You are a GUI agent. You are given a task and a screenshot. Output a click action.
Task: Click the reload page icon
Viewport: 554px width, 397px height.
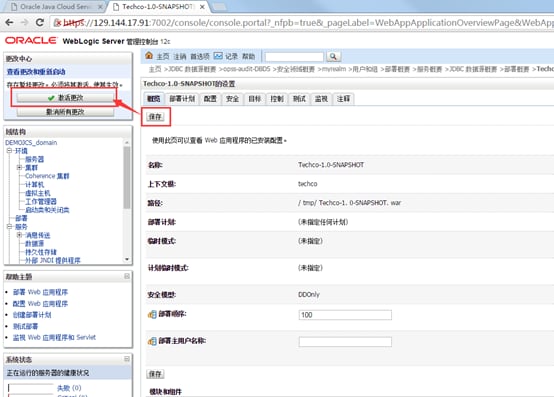click(40, 23)
